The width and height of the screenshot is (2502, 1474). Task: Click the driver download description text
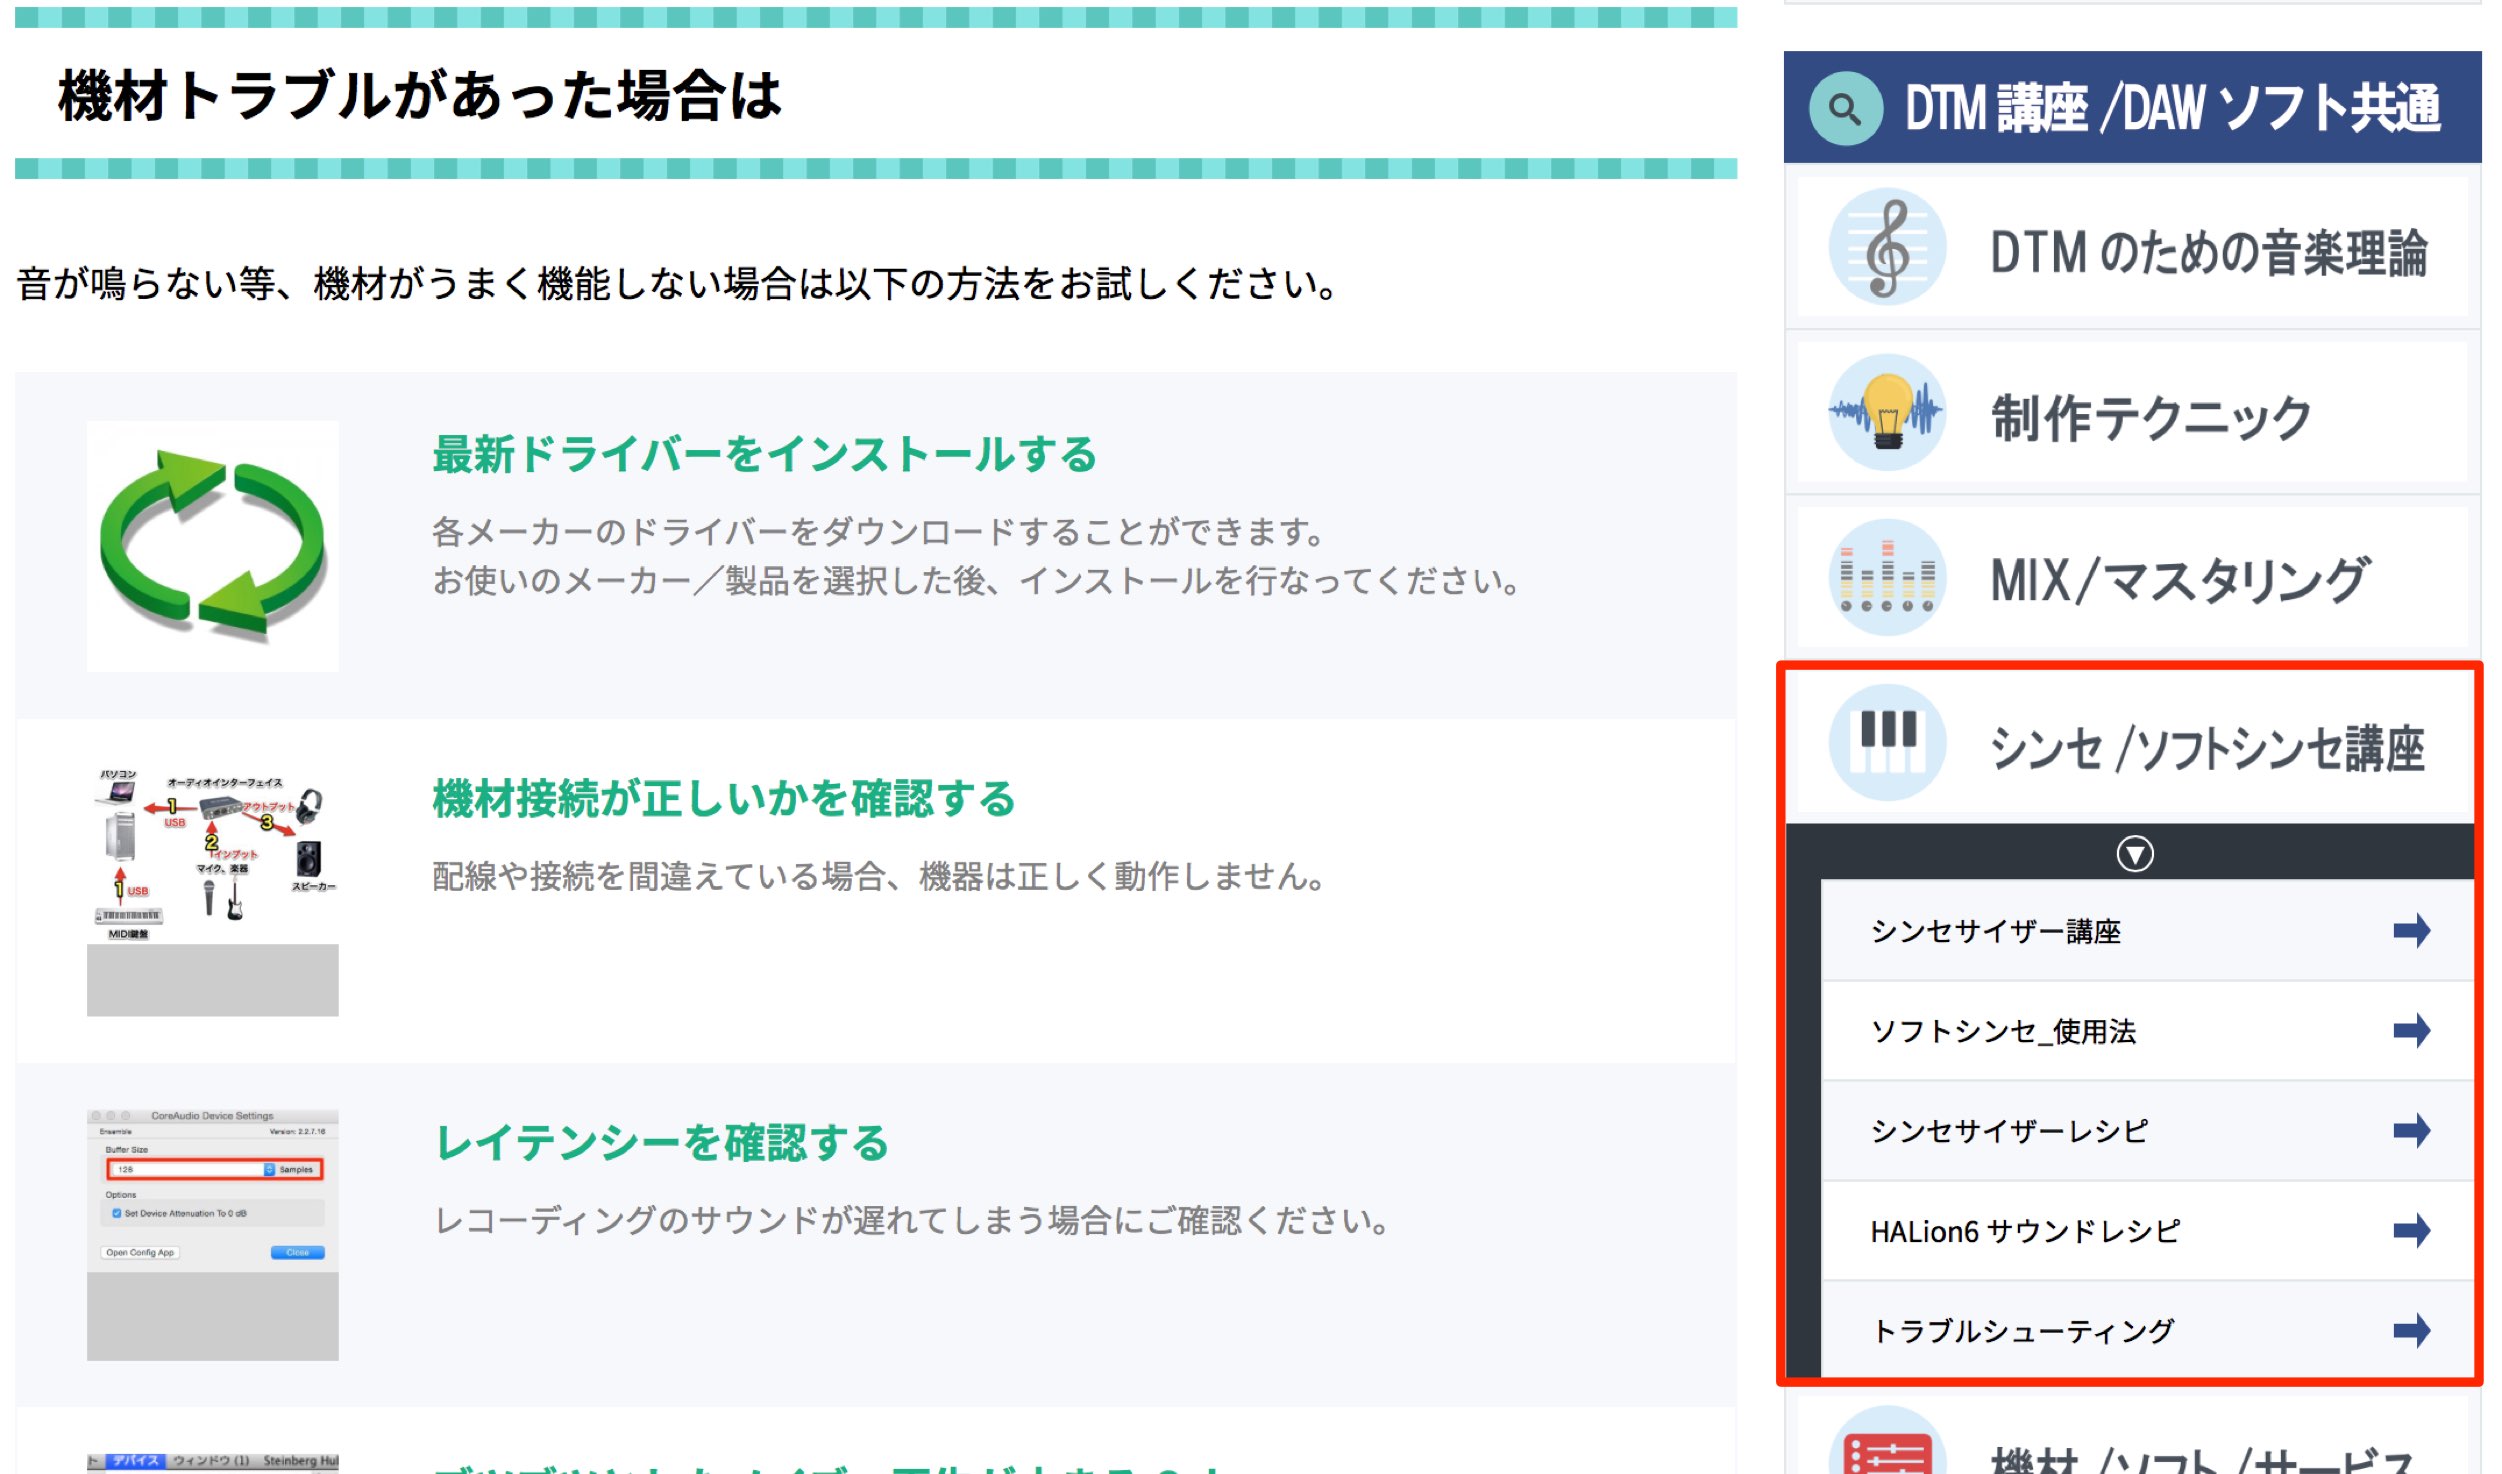coord(976,556)
